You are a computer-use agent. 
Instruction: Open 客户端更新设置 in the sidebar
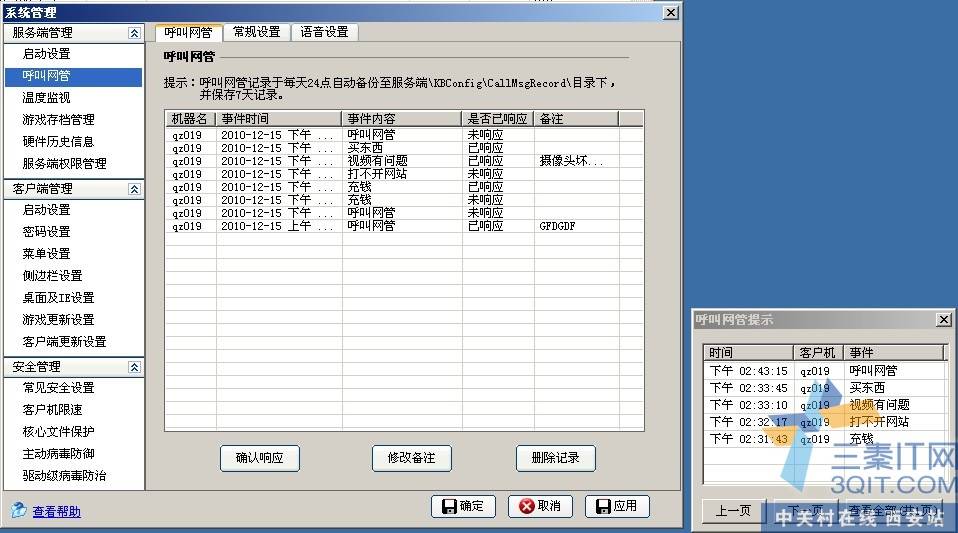click(65, 342)
